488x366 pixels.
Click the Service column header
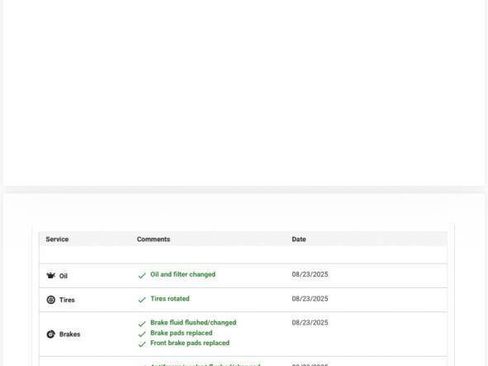[x=57, y=239]
